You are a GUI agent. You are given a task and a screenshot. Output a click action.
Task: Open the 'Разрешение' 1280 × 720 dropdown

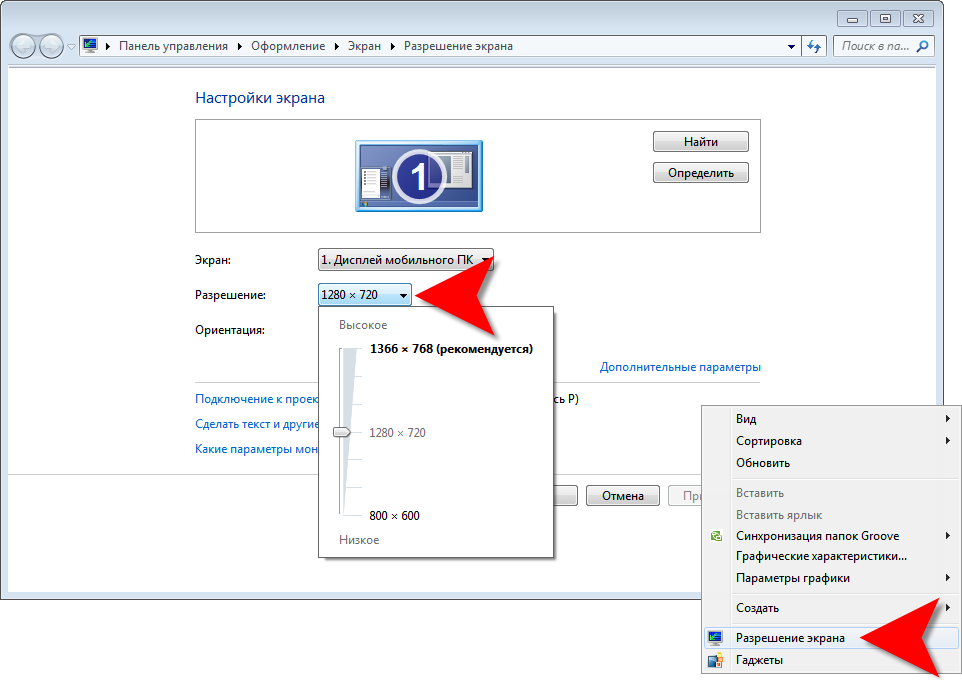pos(364,295)
